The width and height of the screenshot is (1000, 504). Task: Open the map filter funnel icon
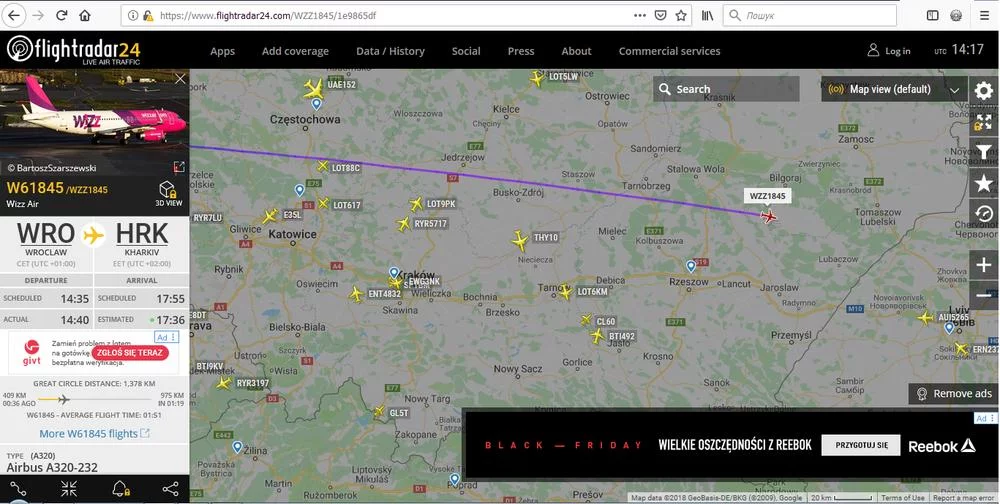click(984, 152)
